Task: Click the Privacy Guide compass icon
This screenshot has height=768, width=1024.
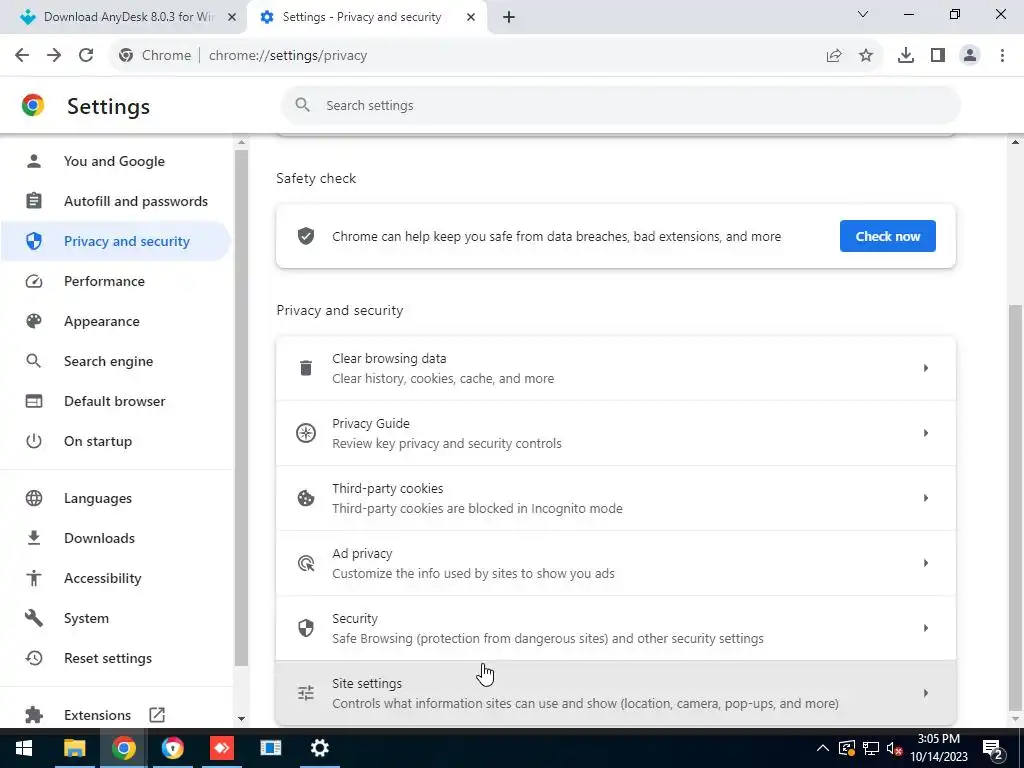Action: 306,433
